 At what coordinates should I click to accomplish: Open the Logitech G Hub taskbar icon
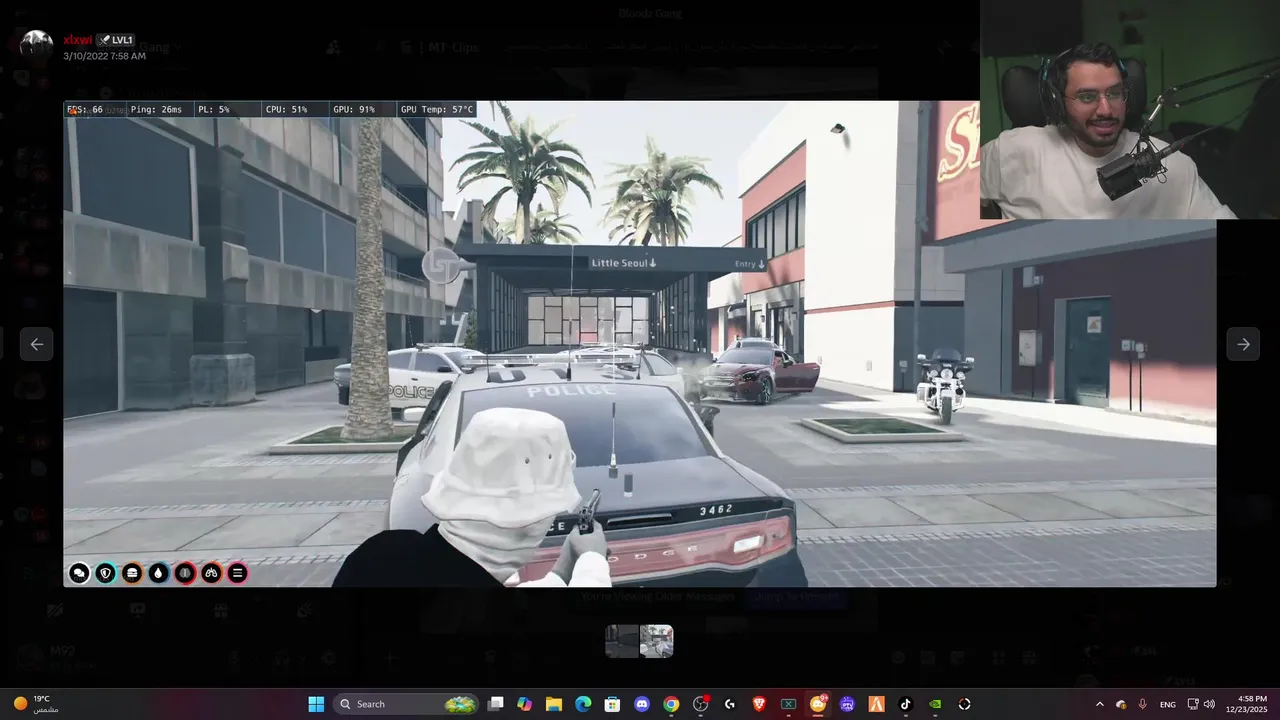[x=730, y=704]
